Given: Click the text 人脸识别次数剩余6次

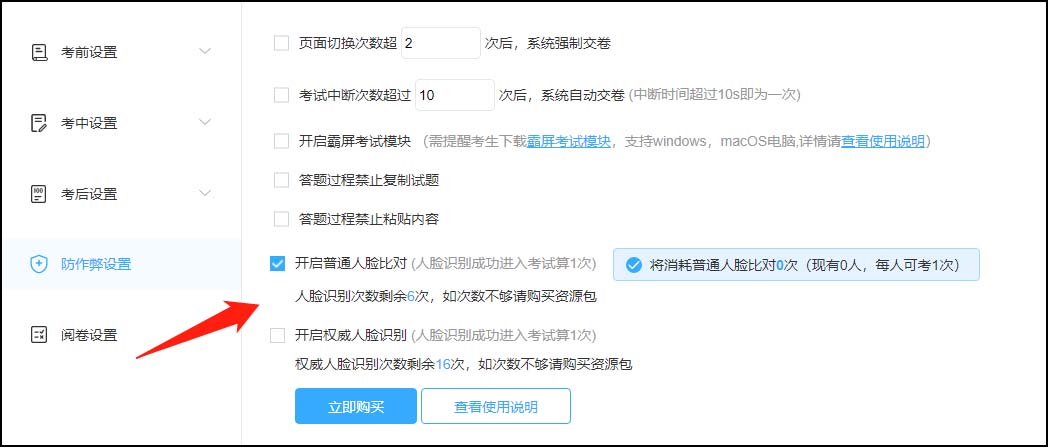Looking at the screenshot, I should click(x=365, y=296).
